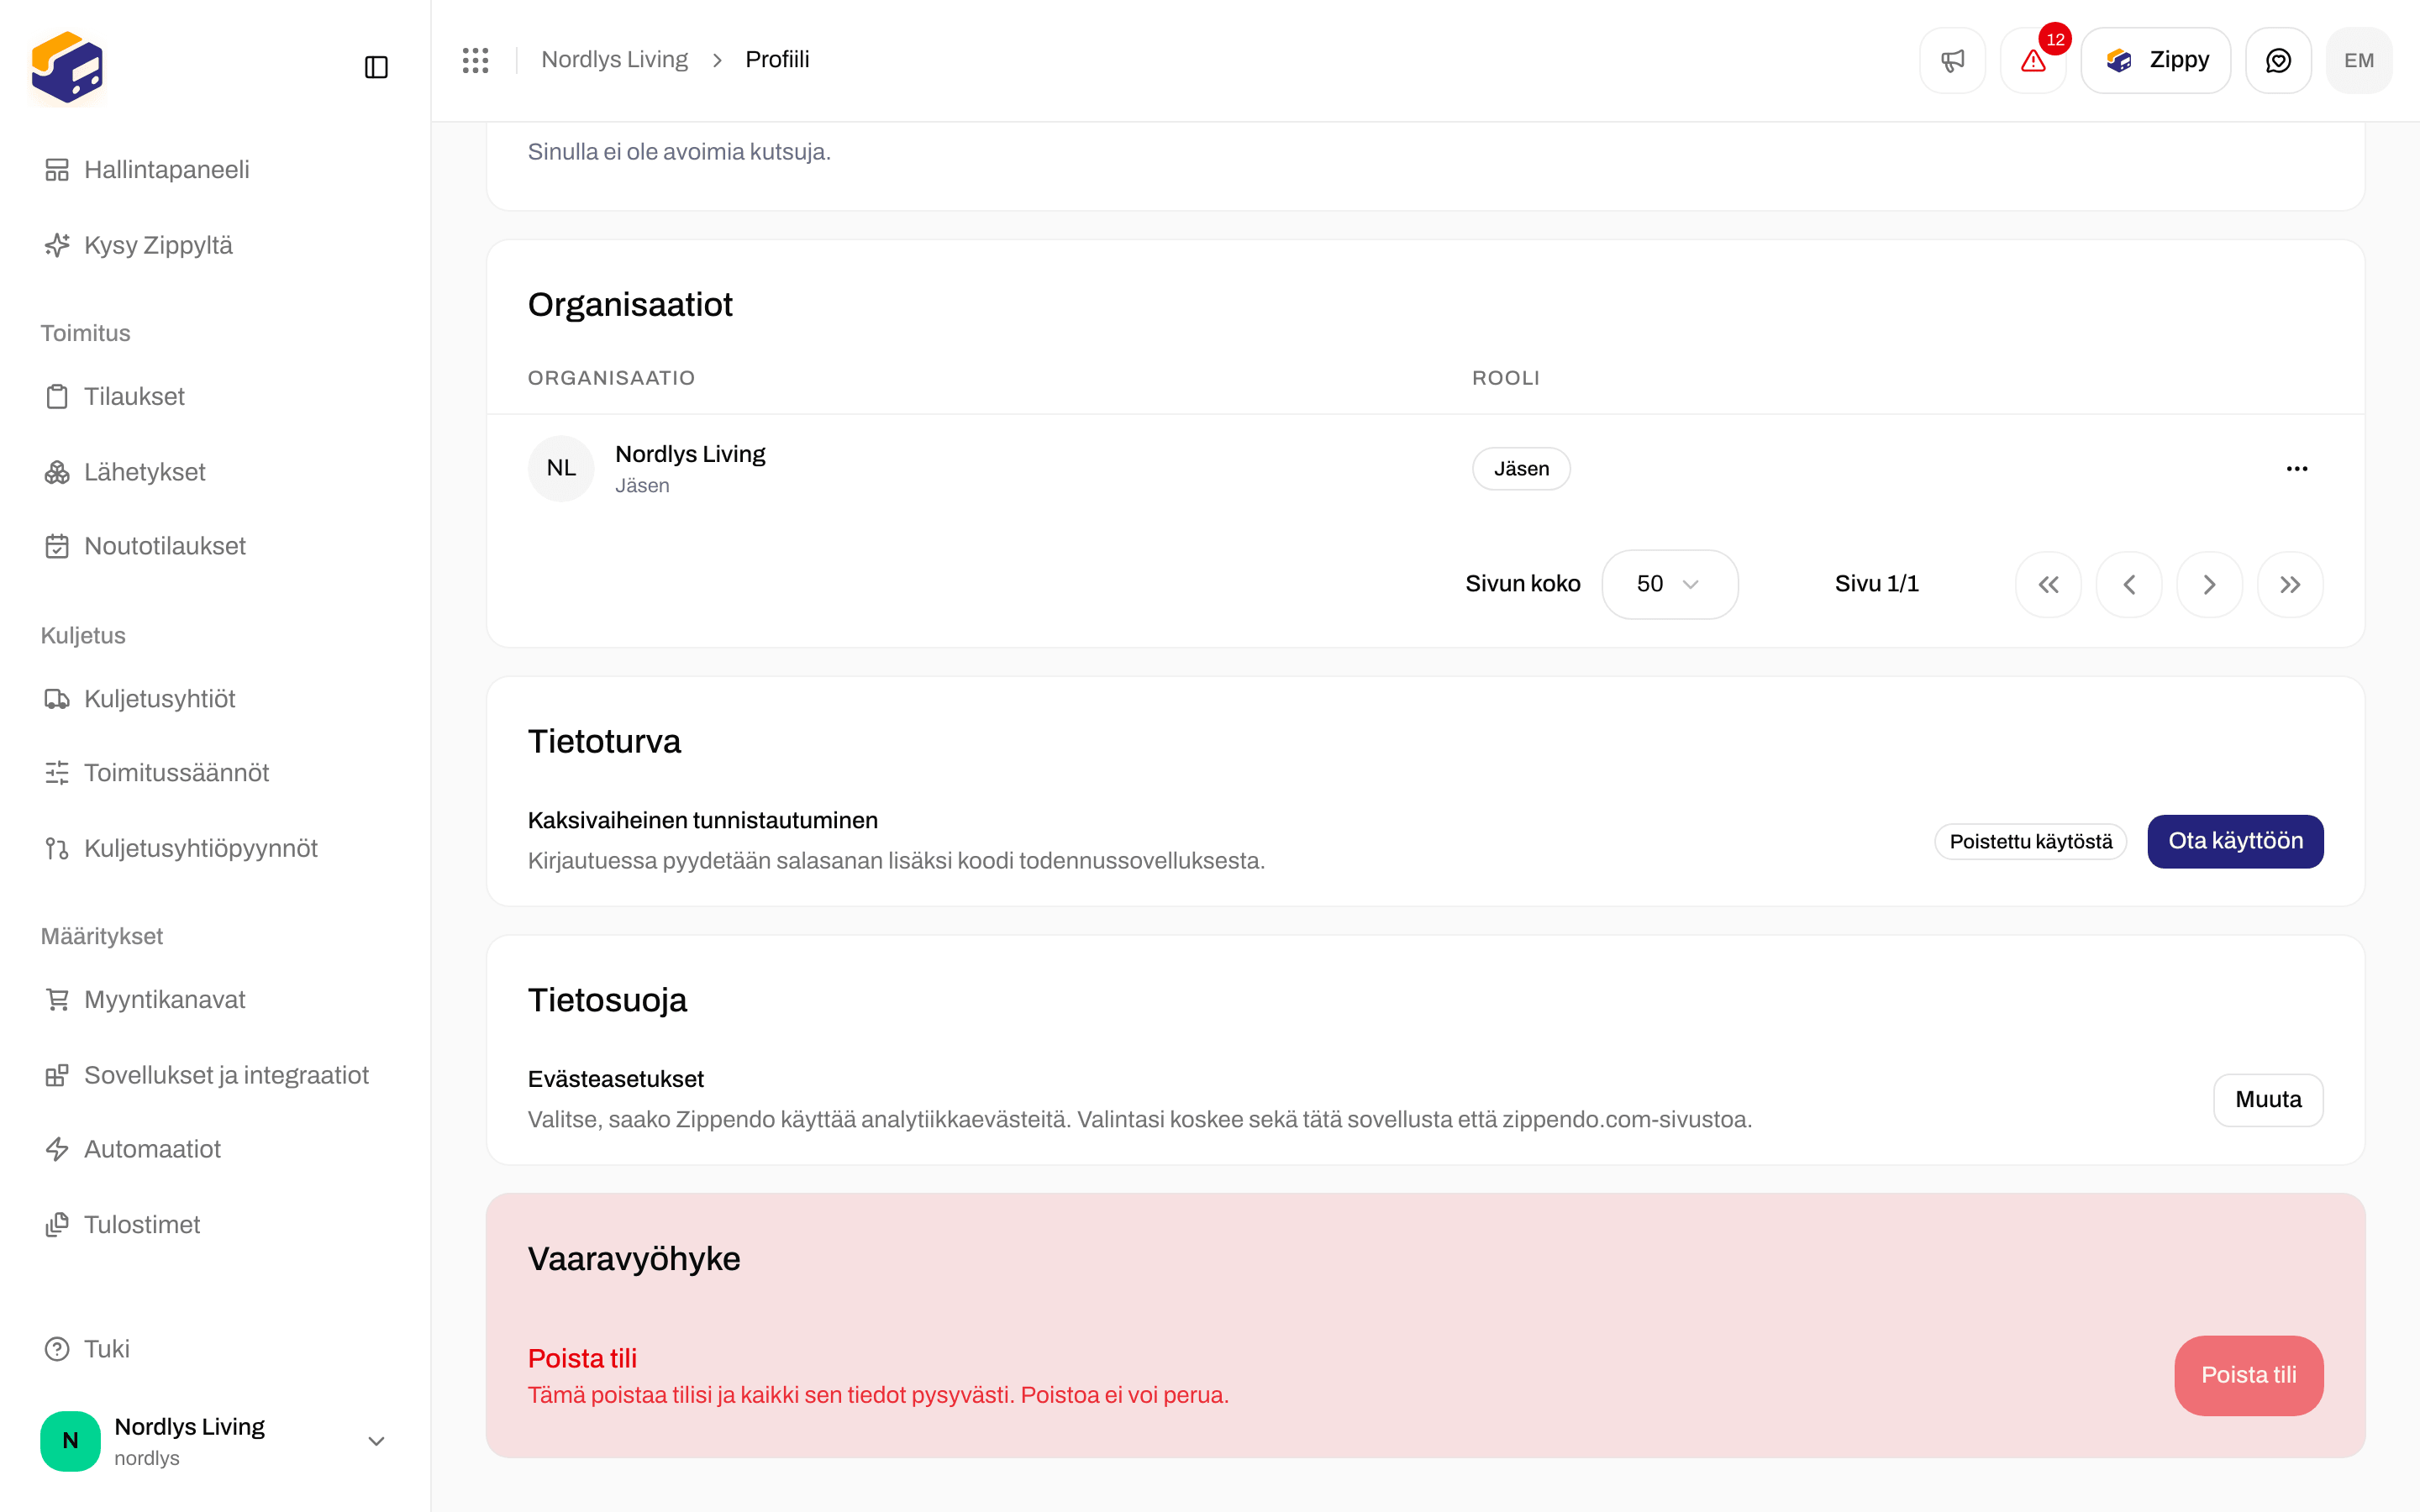Click the cart icon beside Myyntikanavat

pyautogui.click(x=57, y=1000)
